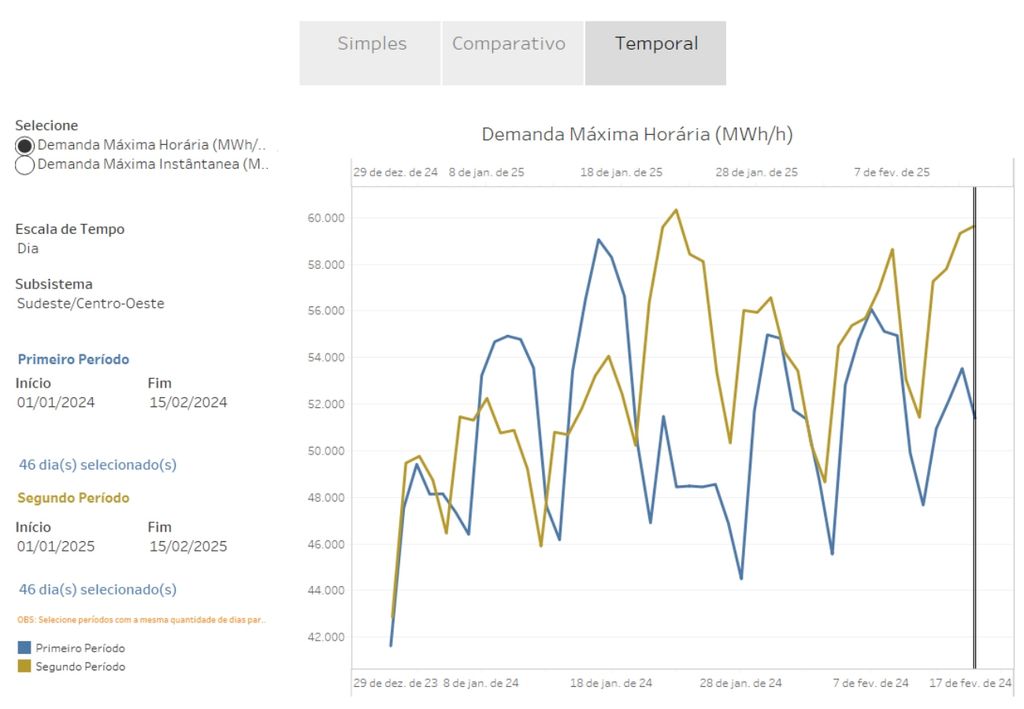Click the Segundo Período legend label
1024x709 pixels.
pyautogui.click(x=81, y=667)
